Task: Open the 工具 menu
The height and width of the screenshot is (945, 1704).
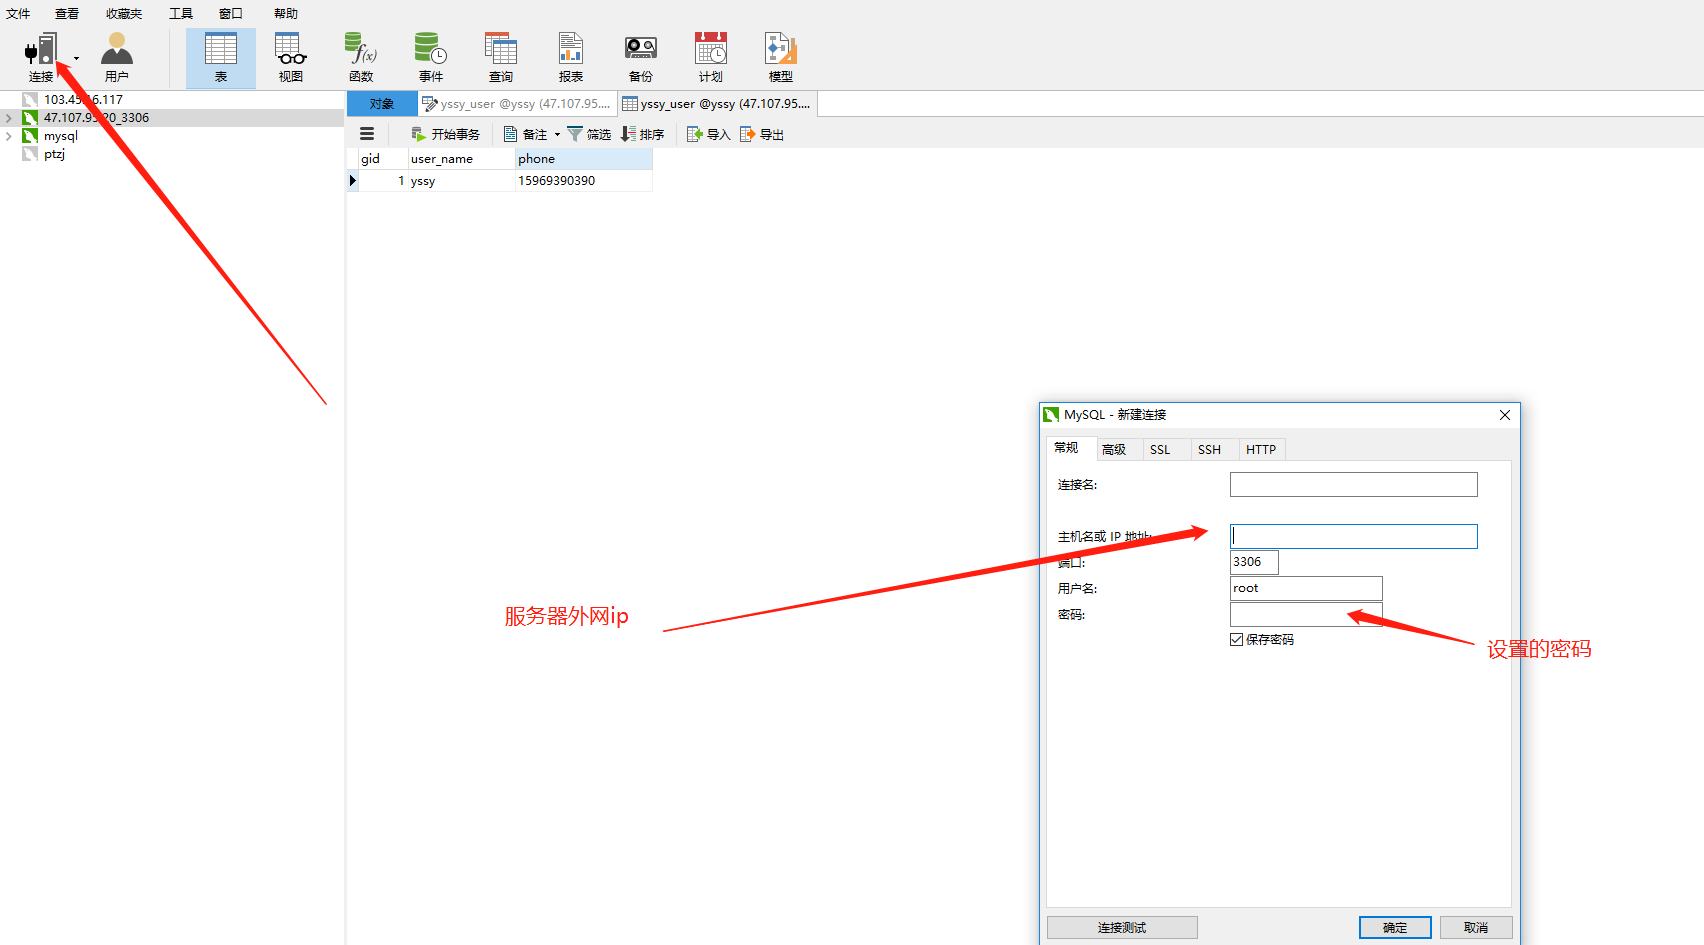Action: tap(181, 13)
